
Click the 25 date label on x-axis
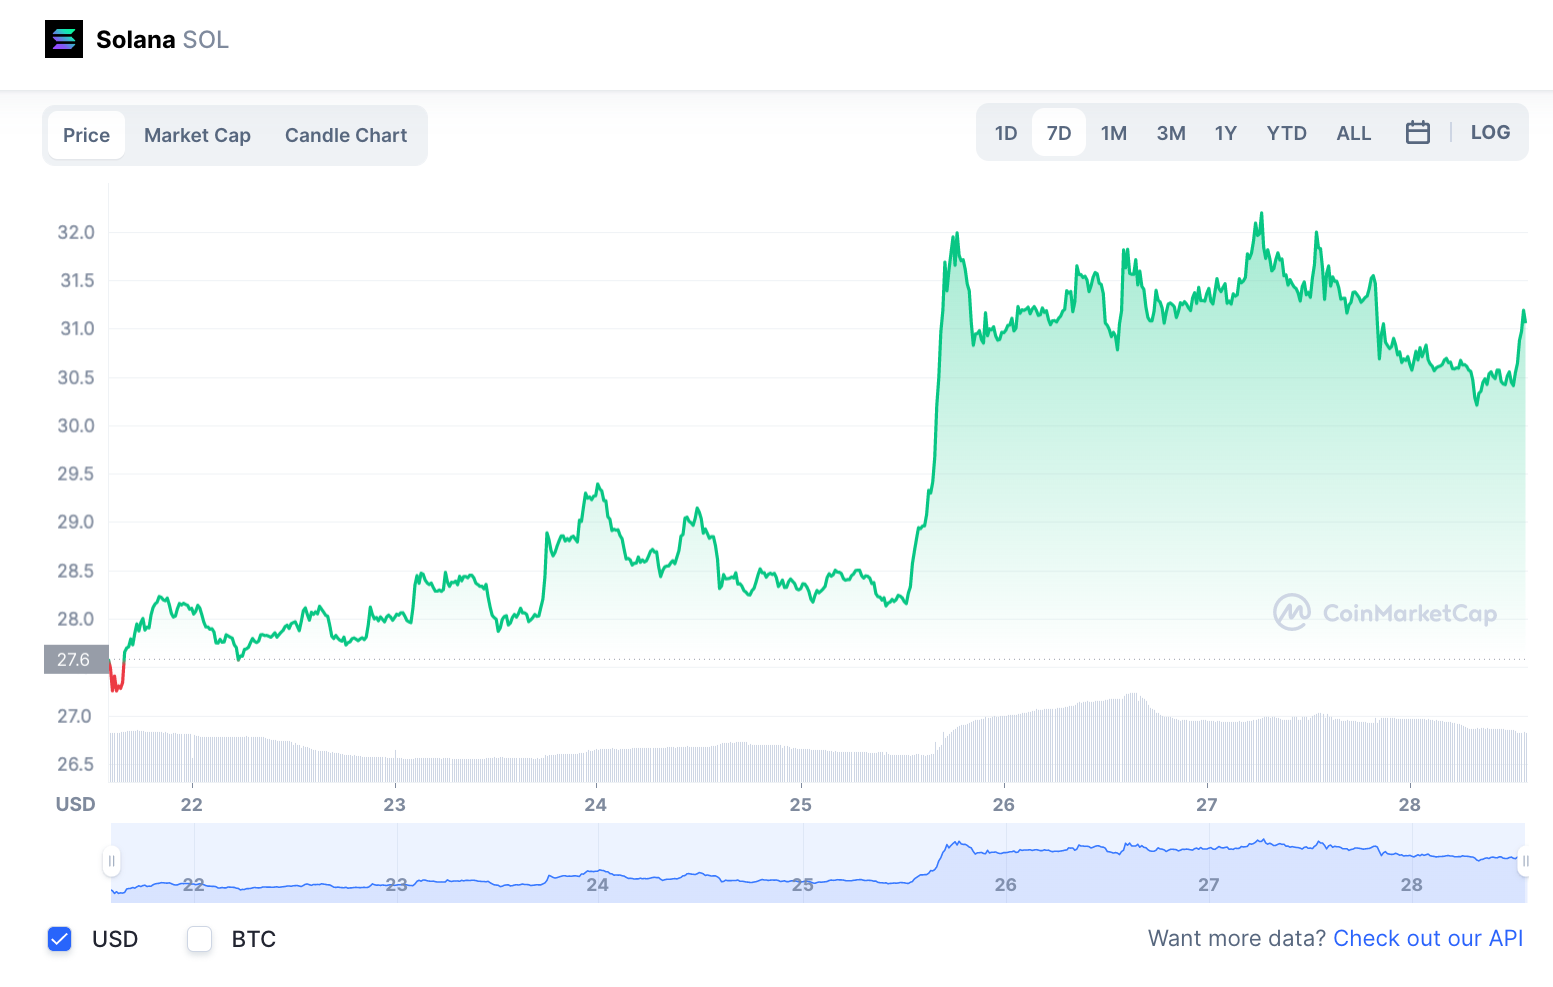800,804
